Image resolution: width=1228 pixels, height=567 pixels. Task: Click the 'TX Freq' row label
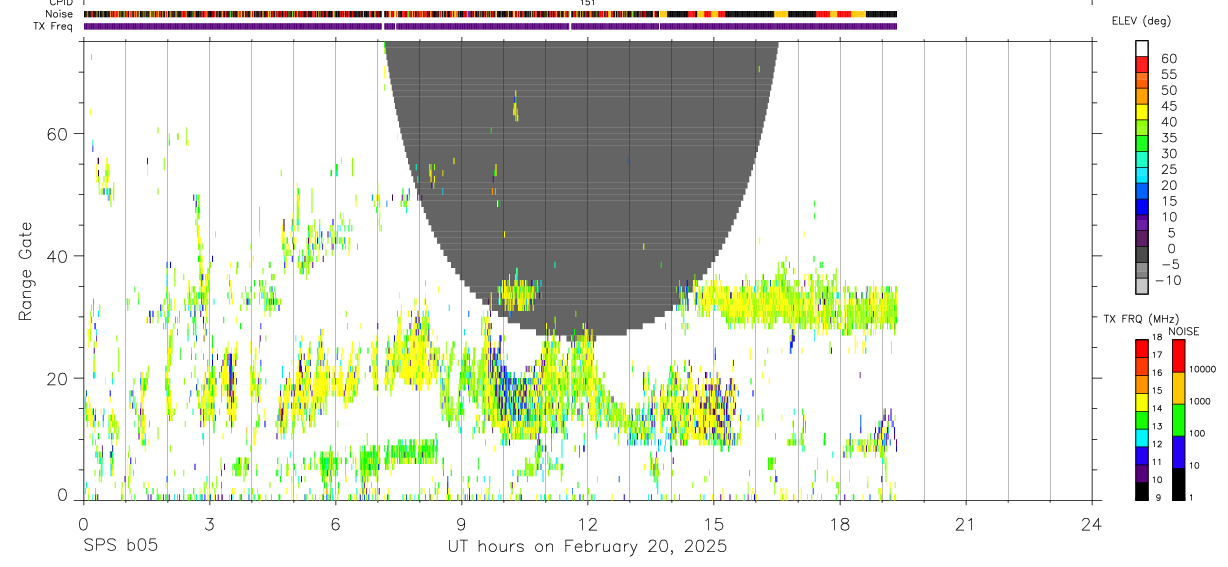pyautogui.click(x=52, y=26)
